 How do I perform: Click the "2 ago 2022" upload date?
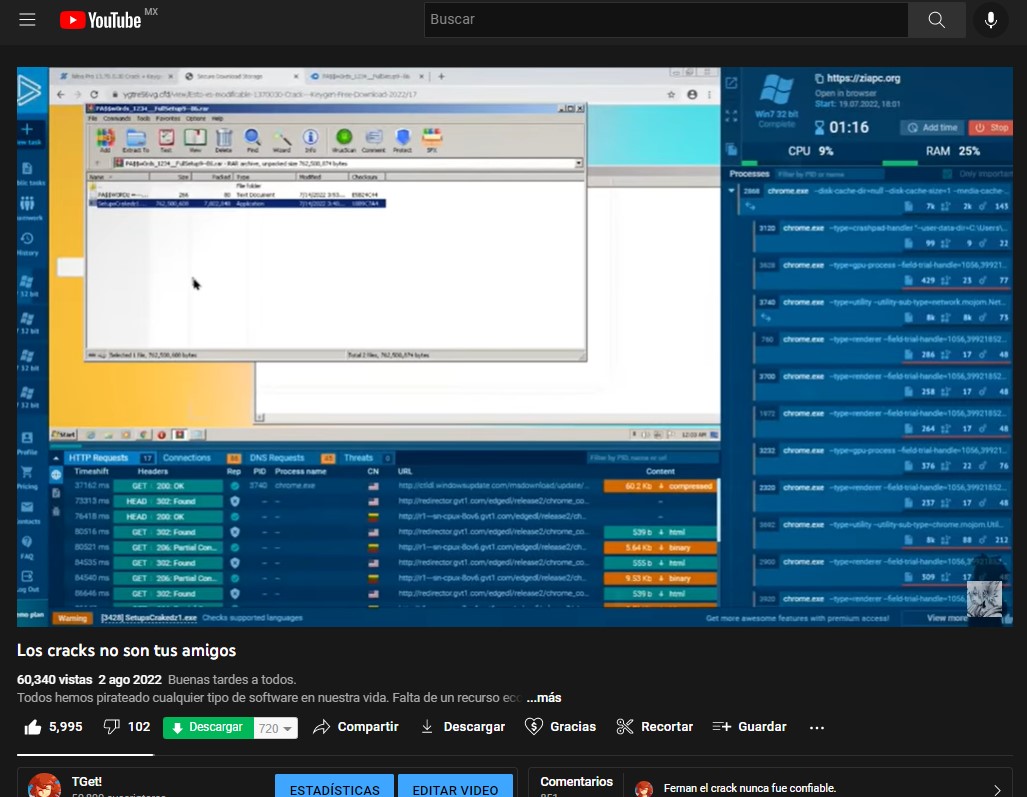[130, 680]
